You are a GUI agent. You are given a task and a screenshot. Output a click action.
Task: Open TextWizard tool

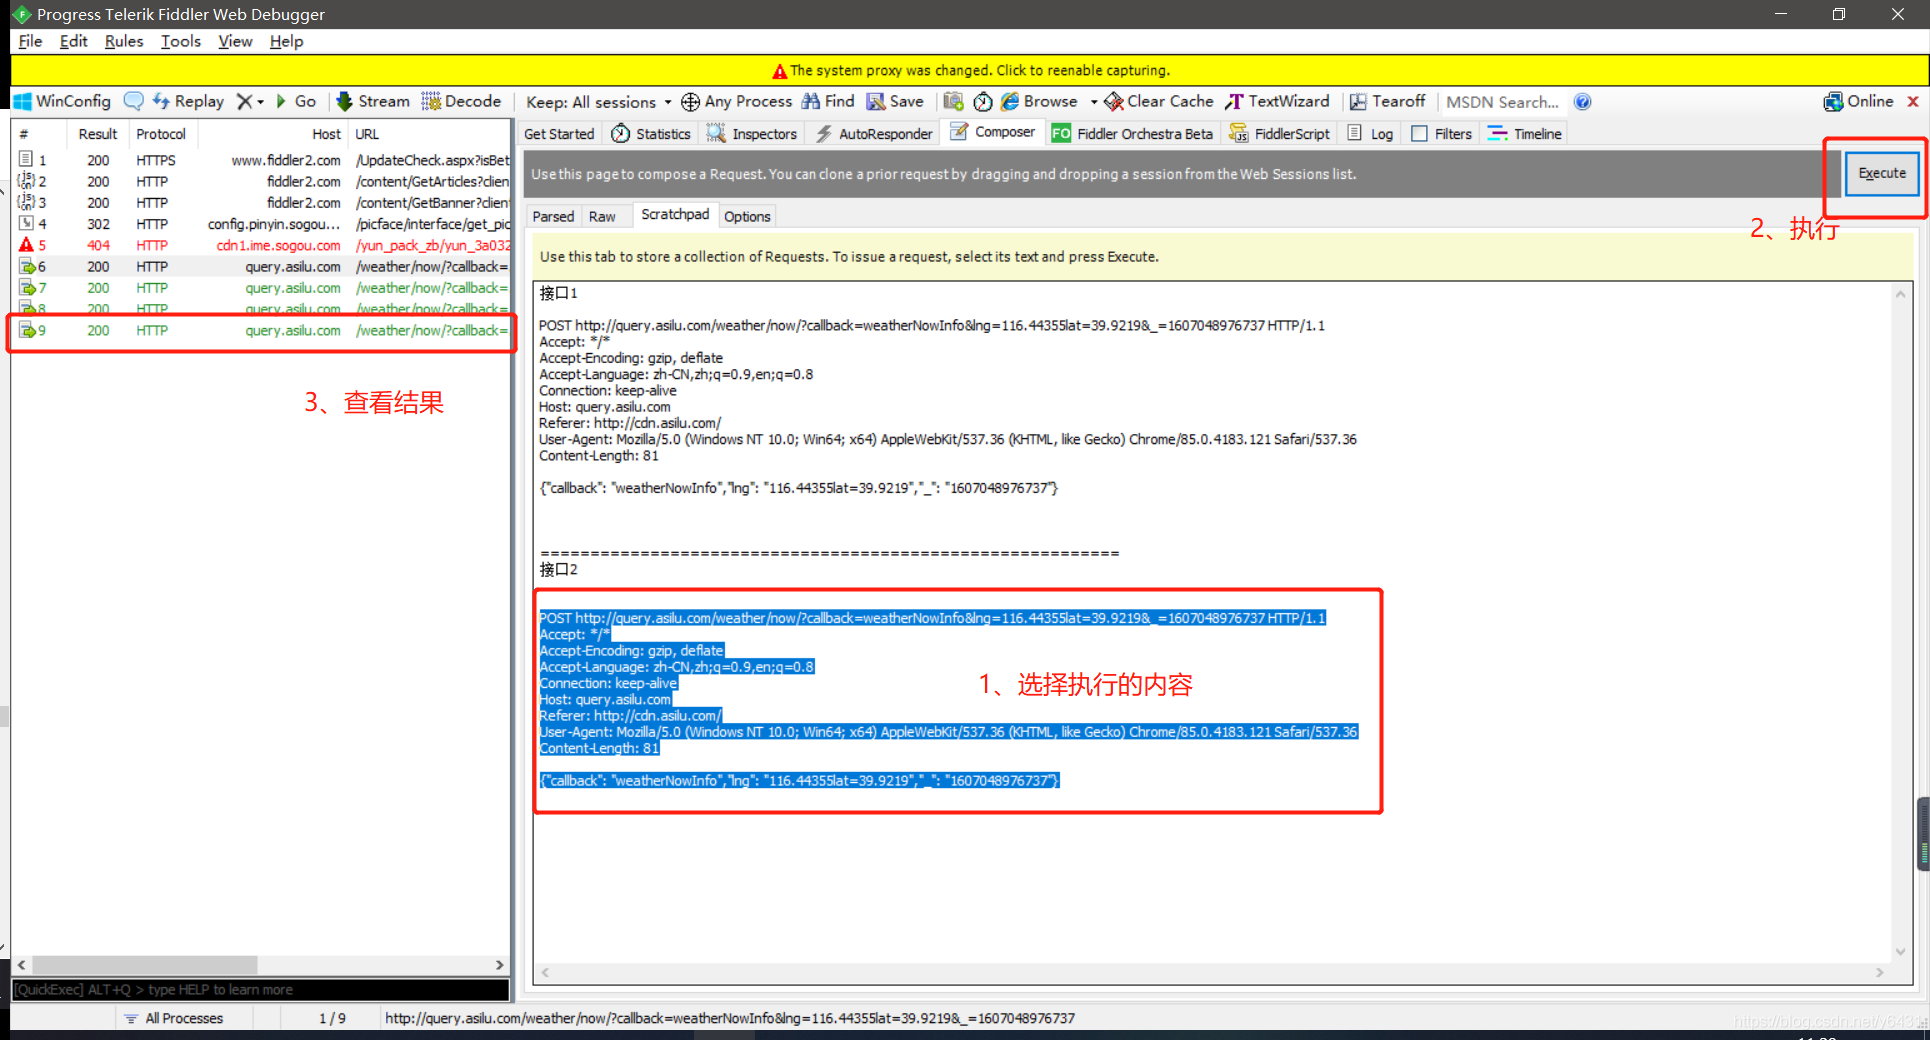[x=1278, y=101]
